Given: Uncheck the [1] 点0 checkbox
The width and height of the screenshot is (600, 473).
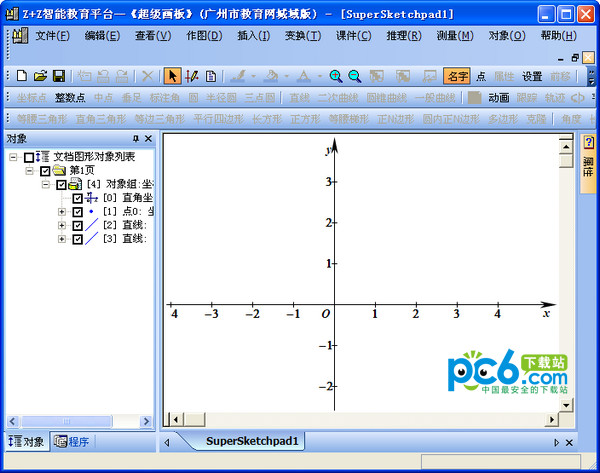Looking at the screenshot, I should [77, 212].
